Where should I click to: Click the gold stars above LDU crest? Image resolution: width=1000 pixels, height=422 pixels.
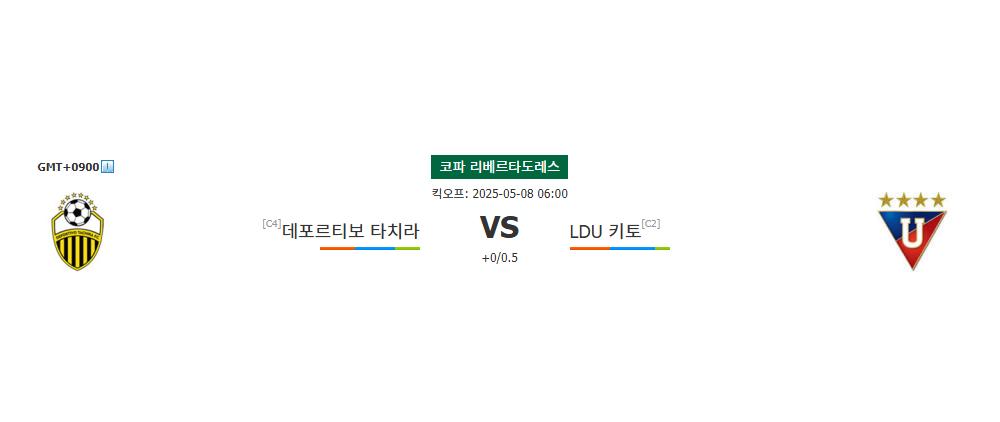(912, 200)
